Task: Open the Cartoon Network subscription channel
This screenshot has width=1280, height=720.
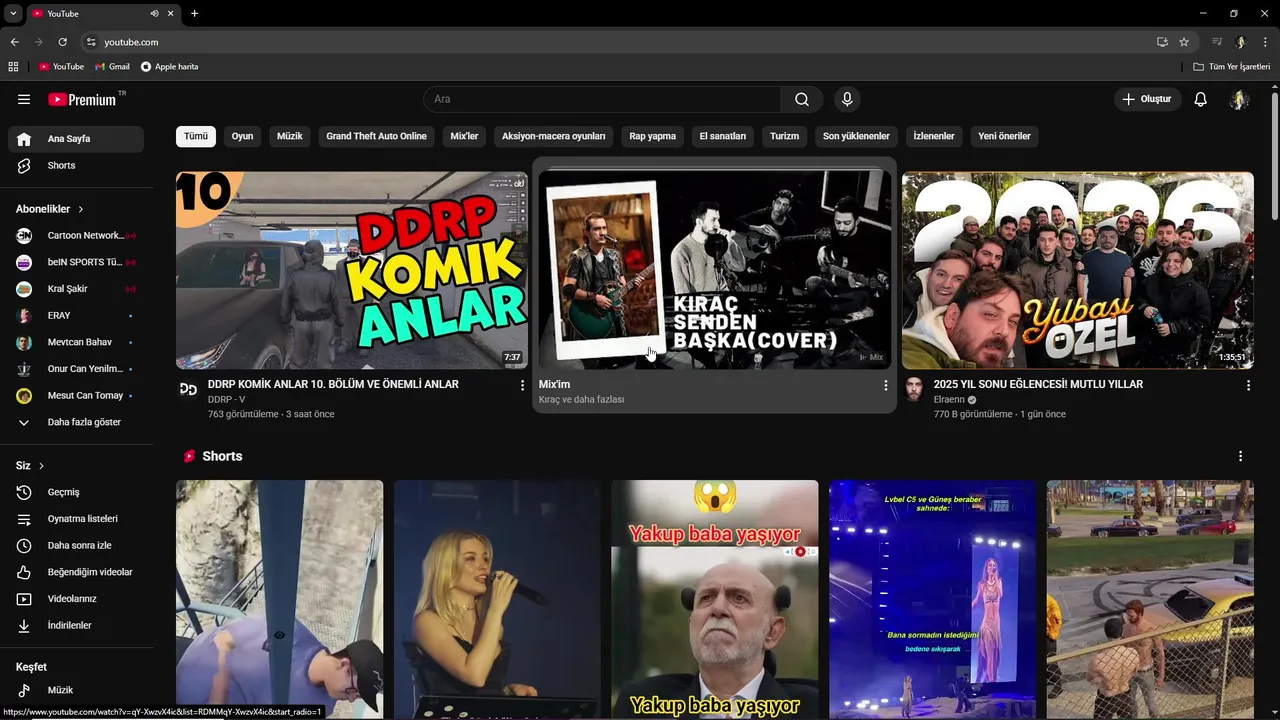Action: click(x=76, y=235)
